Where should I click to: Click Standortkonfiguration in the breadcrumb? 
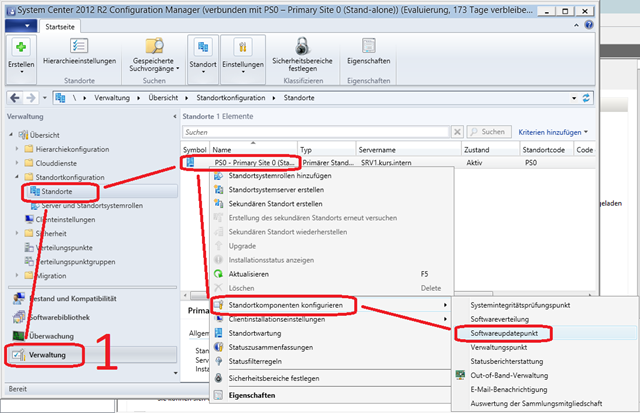coord(231,98)
